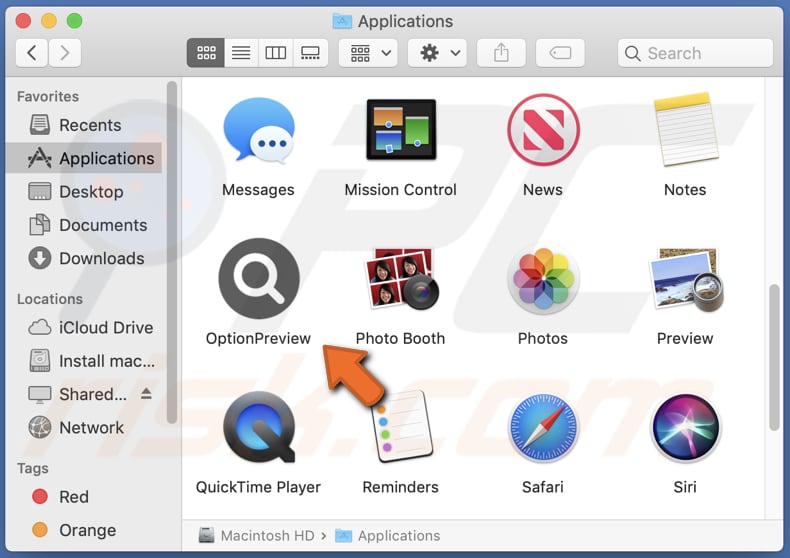790x558 pixels.
Task: Open Documents in the sidebar
Action: 84,225
